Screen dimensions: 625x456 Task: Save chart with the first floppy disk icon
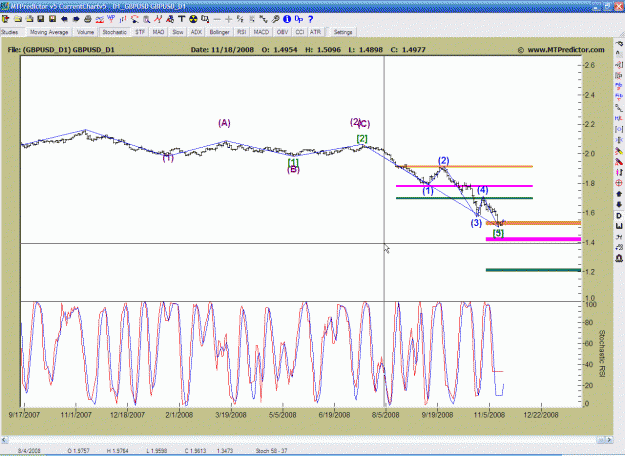click(x=41, y=19)
